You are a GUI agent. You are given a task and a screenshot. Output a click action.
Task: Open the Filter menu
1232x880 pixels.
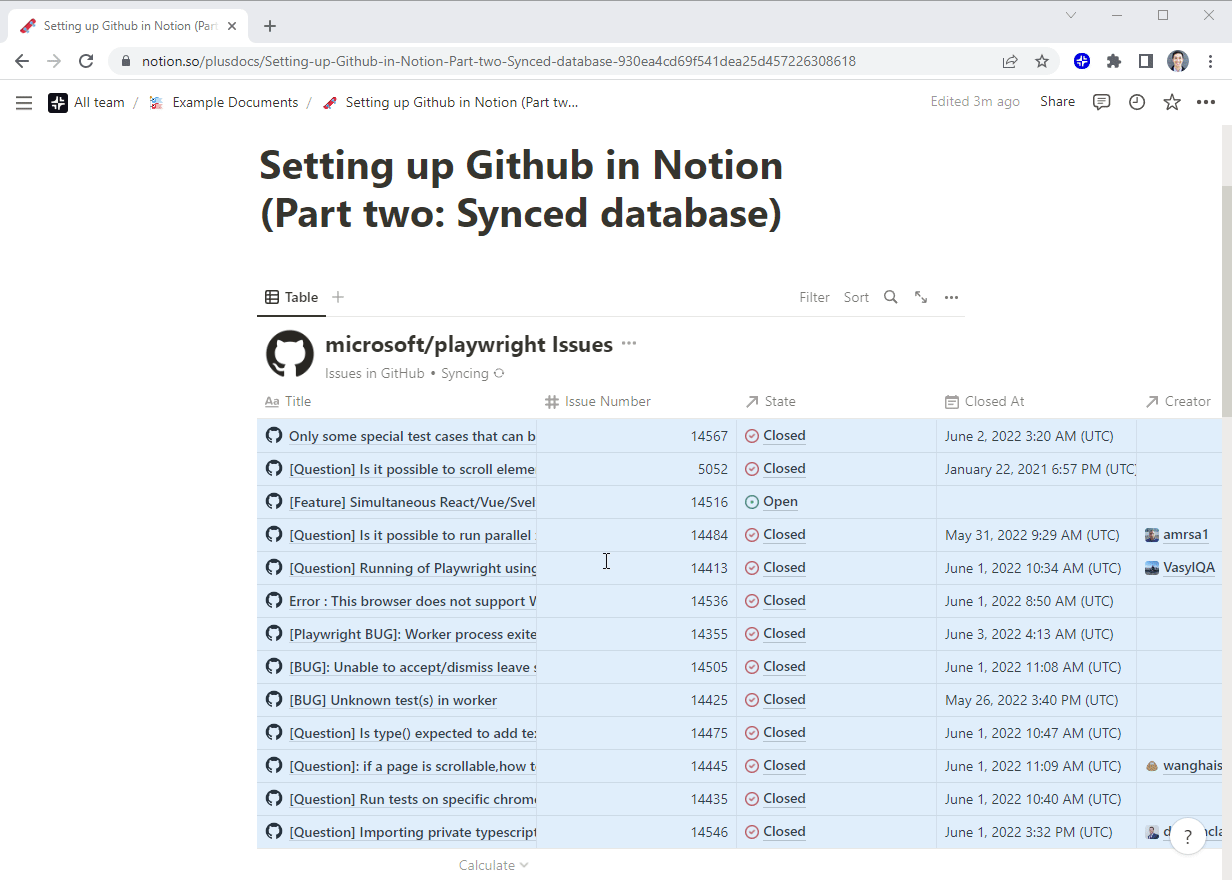[x=814, y=297]
